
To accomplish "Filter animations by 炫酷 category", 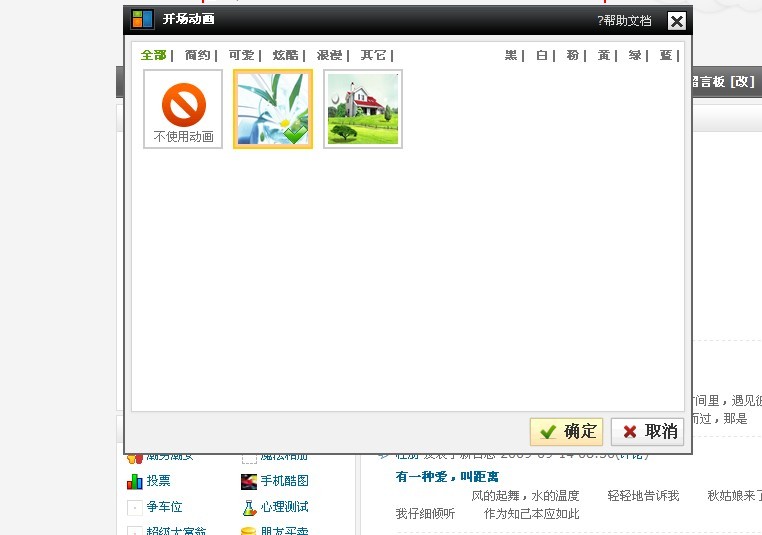I will pos(285,55).
